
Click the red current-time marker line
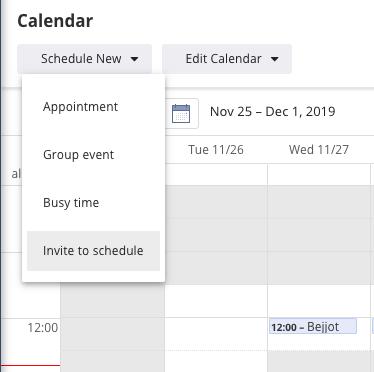point(31,366)
